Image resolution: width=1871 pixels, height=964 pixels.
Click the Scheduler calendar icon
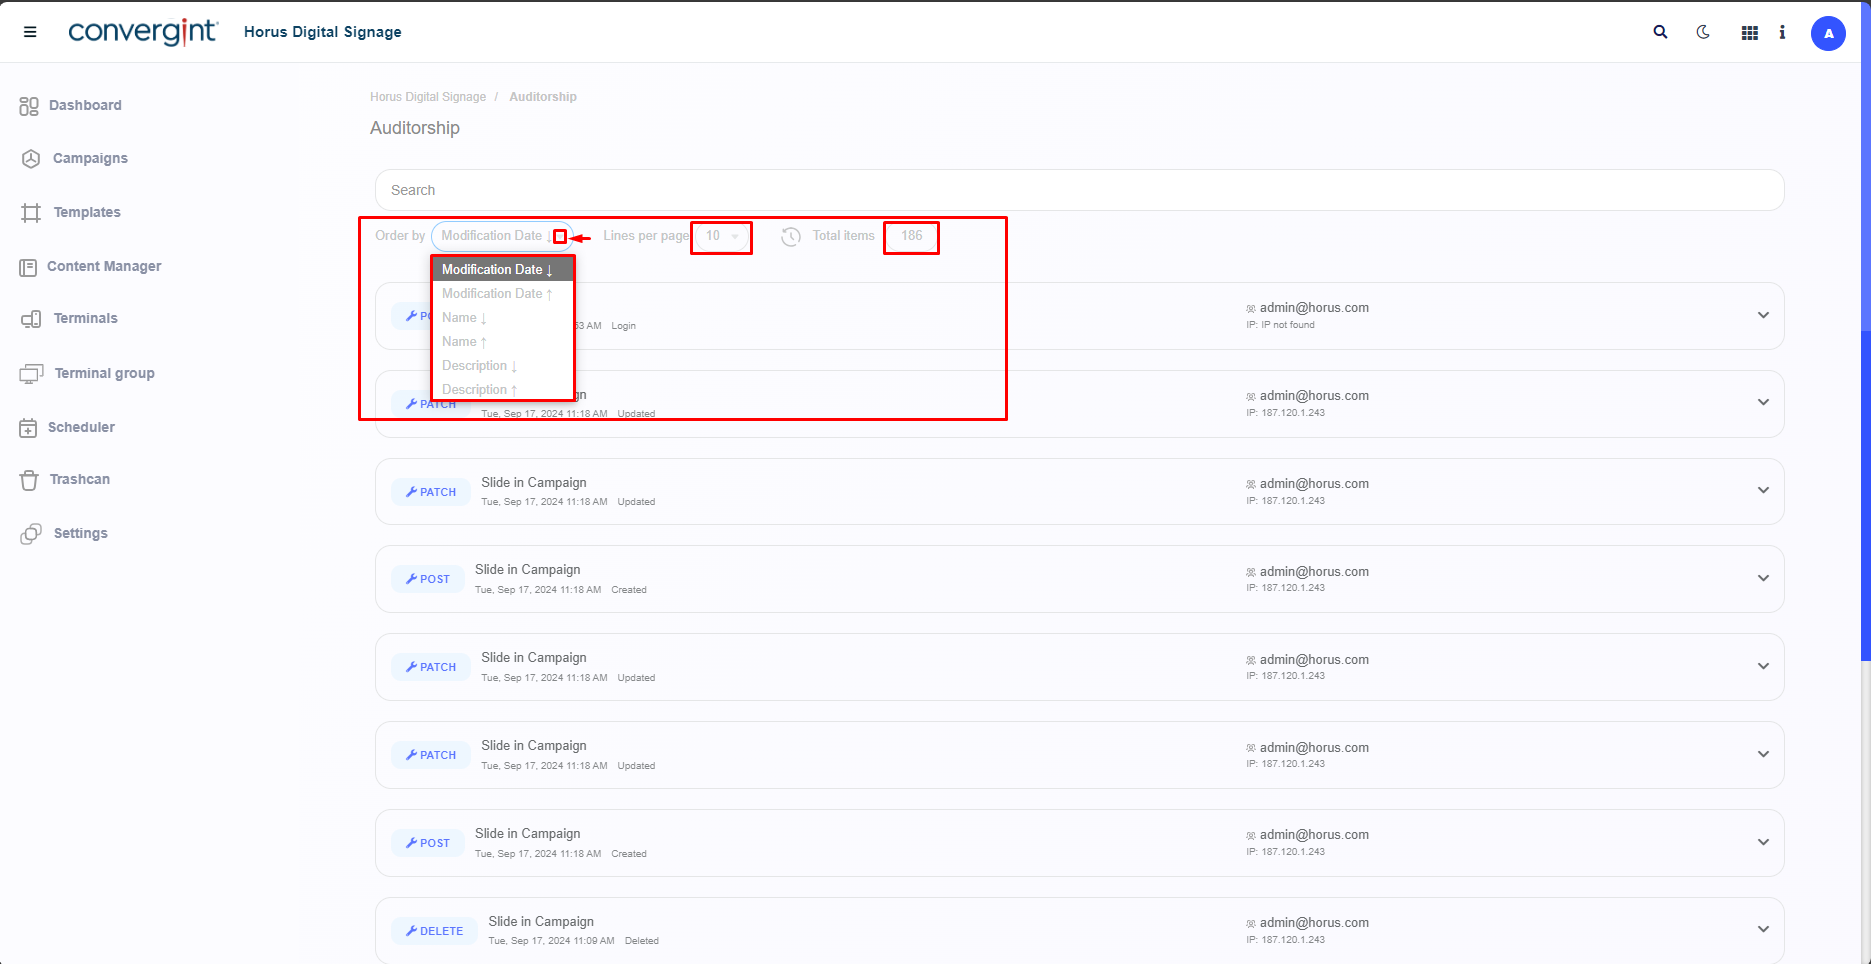click(28, 428)
